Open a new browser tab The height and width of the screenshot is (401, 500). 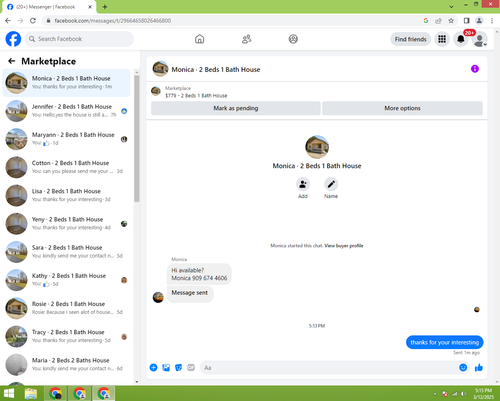(x=105, y=7)
